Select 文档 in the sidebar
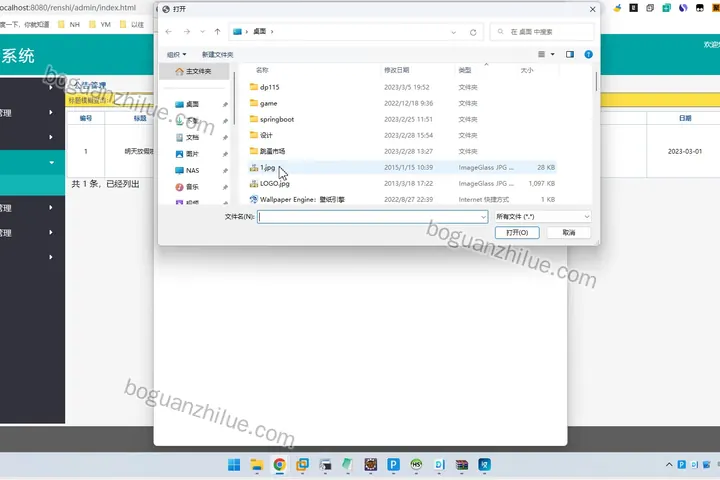The image size is (720, 480). pos(193,137)
